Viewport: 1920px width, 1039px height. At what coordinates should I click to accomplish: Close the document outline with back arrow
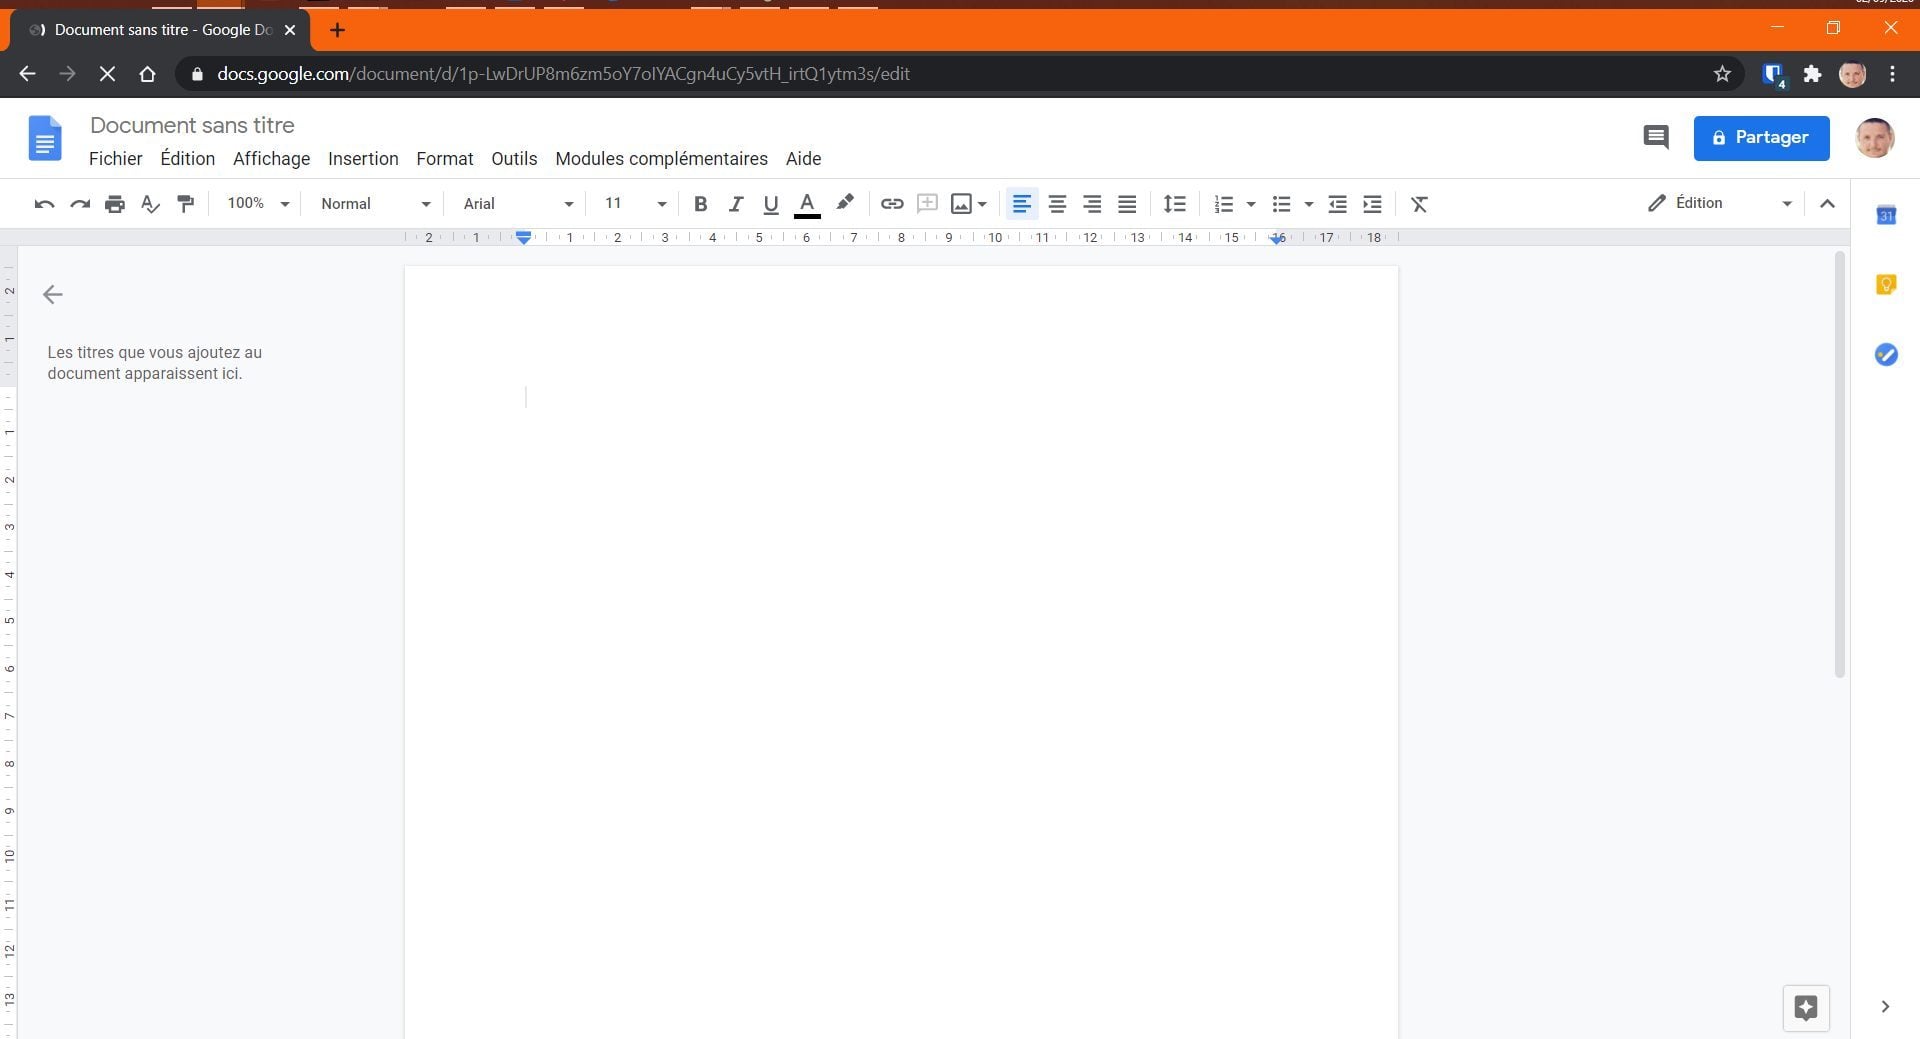click(53, 294)
